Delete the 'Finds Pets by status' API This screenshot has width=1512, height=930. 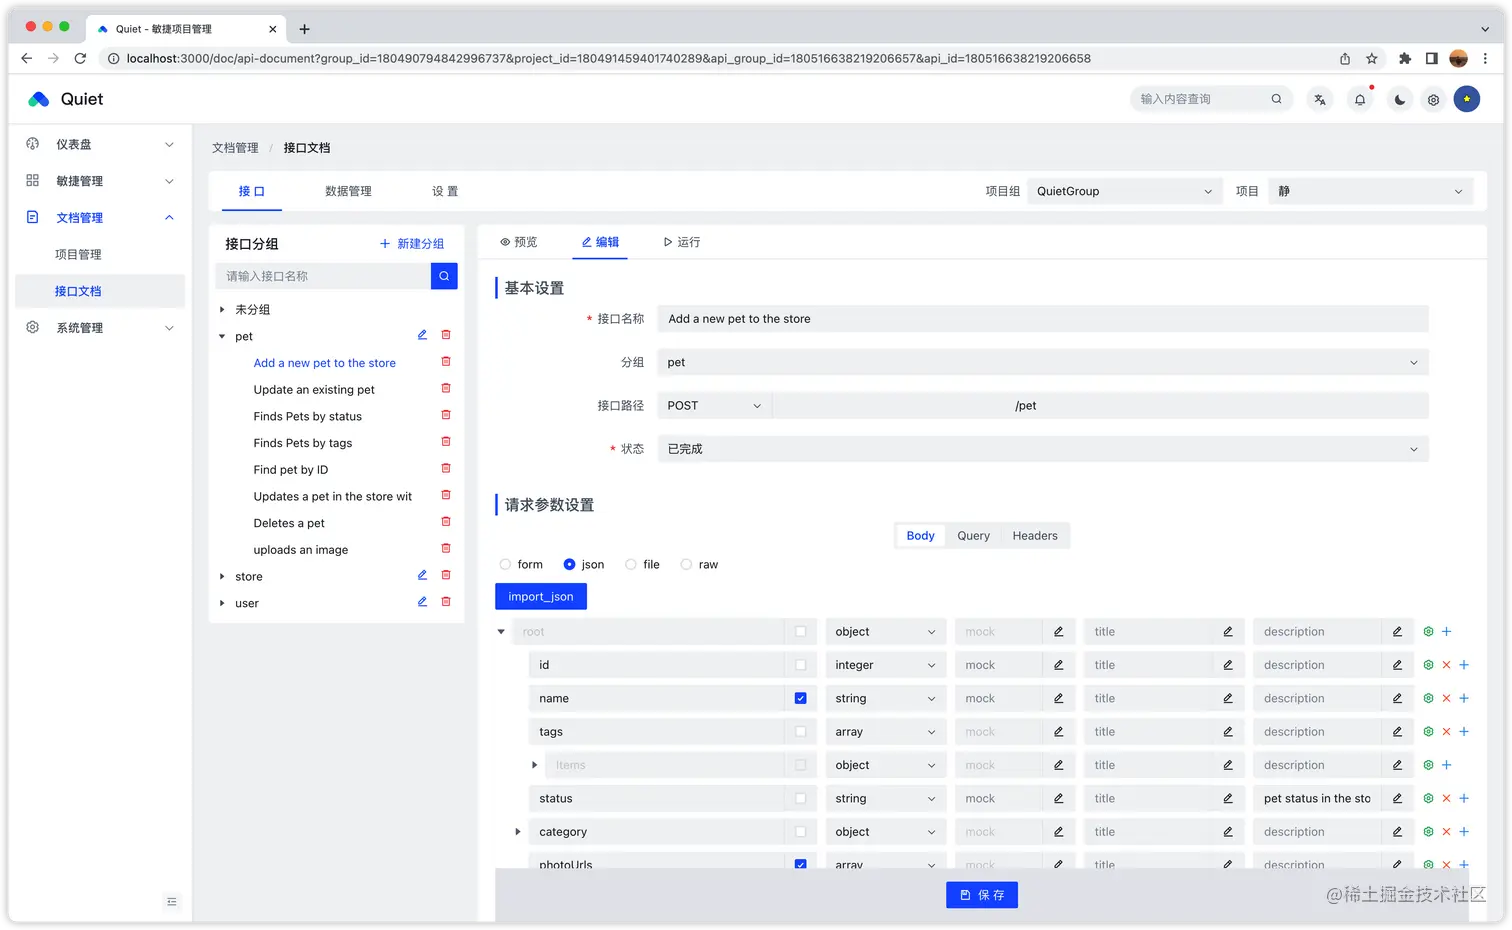point(446,416)
